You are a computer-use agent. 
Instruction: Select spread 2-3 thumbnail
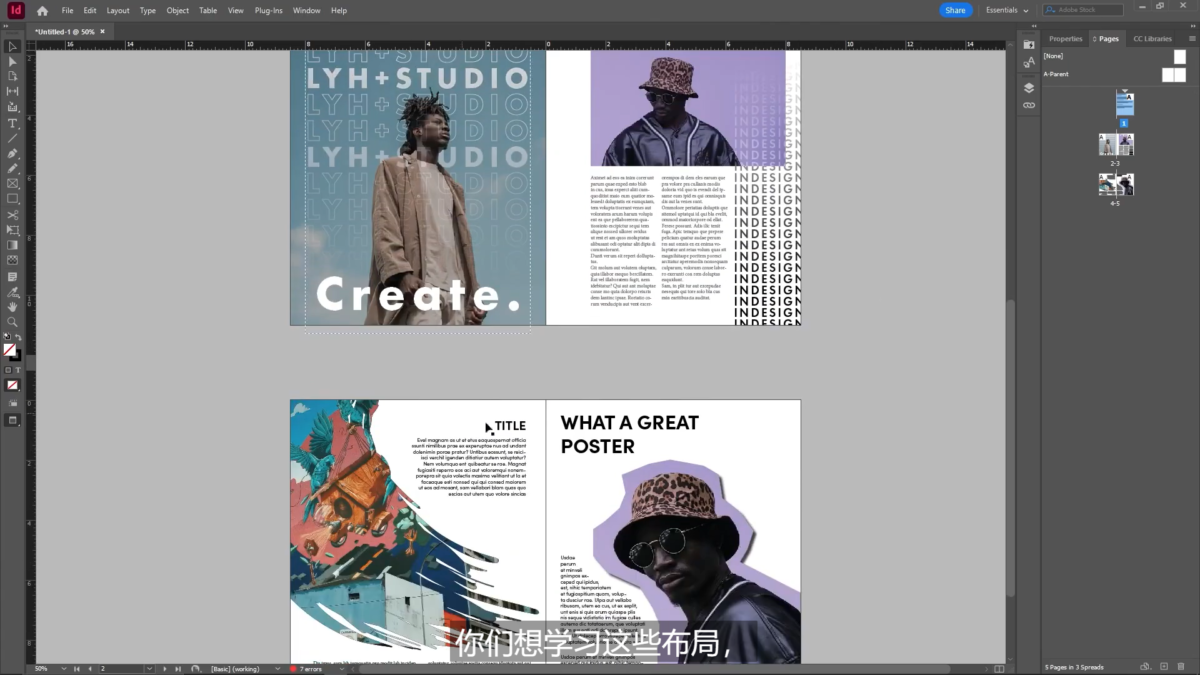pyautogui.click(x=1116, y=145)
